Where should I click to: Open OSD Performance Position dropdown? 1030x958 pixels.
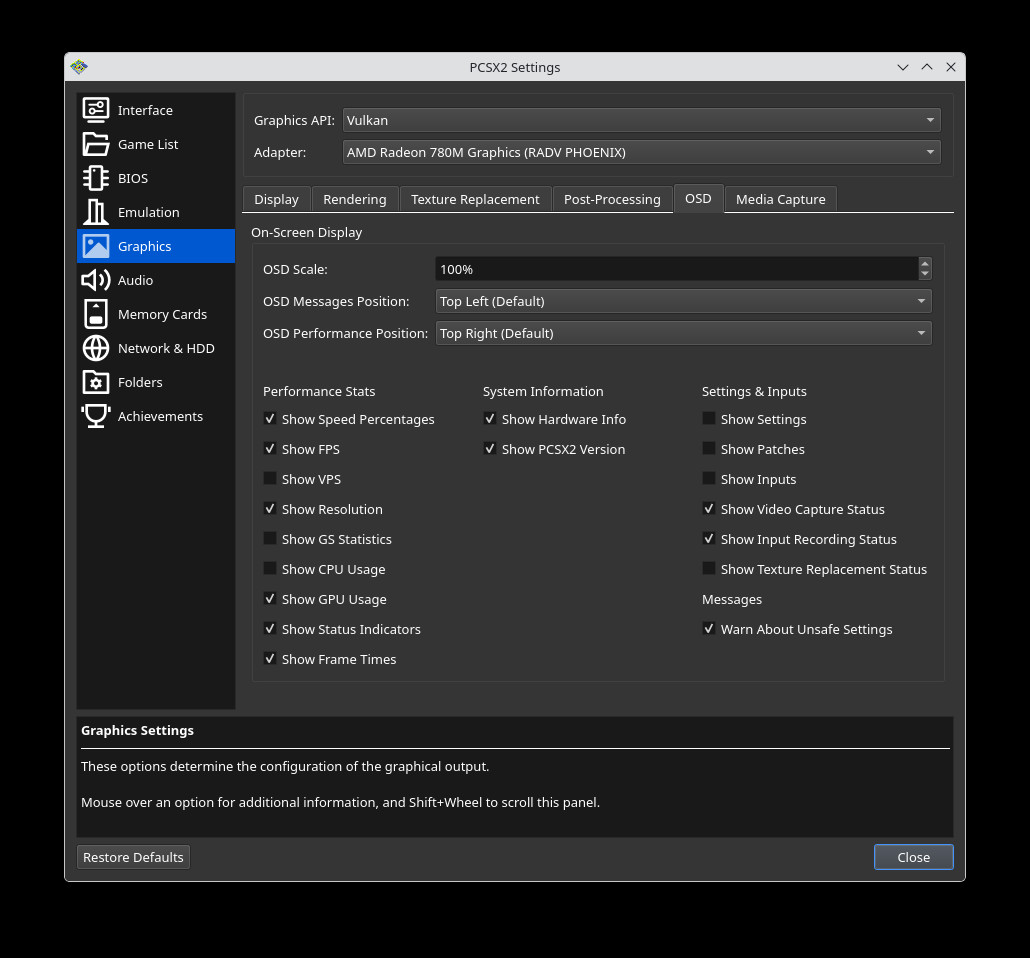(683, 333)
